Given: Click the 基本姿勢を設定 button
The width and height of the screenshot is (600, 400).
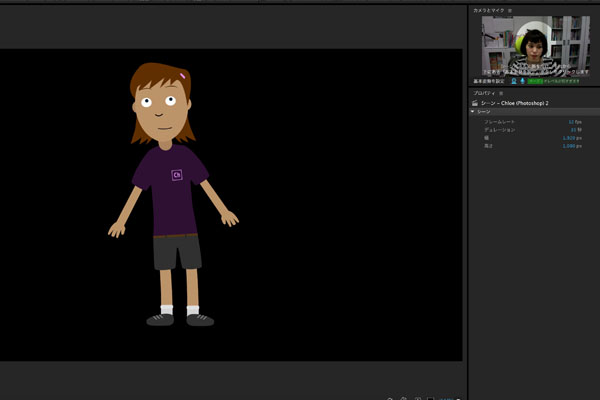Looking at the screenshot, I should coord(489,81).
